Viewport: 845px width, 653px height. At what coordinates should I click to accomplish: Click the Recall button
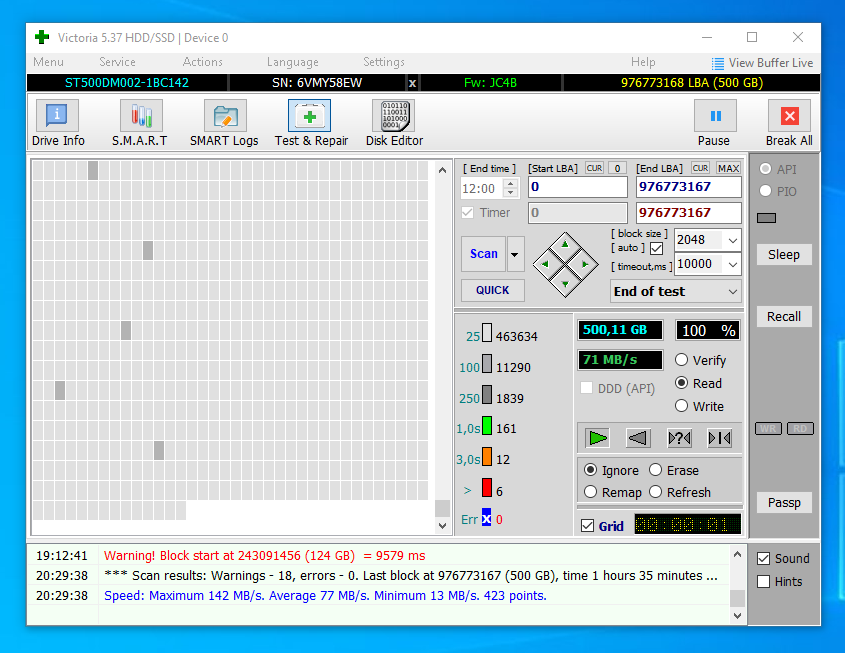[x=784, y=316]
